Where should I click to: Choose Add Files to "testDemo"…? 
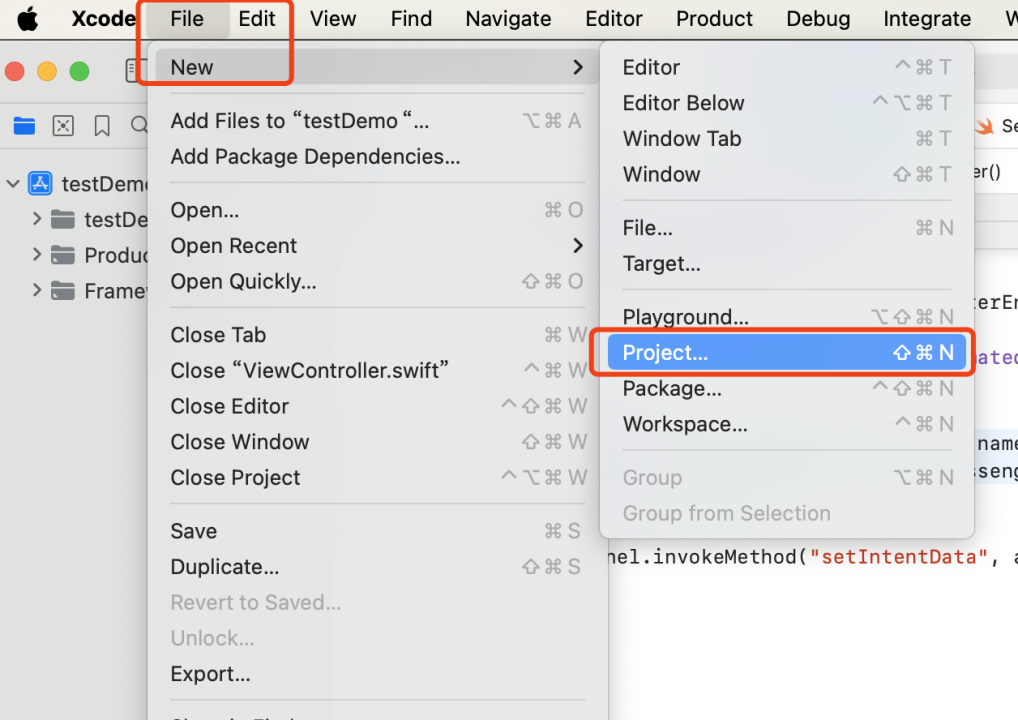[x=375, y=121]
